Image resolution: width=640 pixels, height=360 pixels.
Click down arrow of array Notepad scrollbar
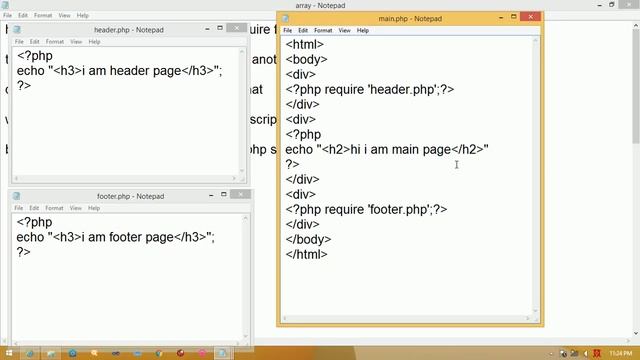(636, 333)
